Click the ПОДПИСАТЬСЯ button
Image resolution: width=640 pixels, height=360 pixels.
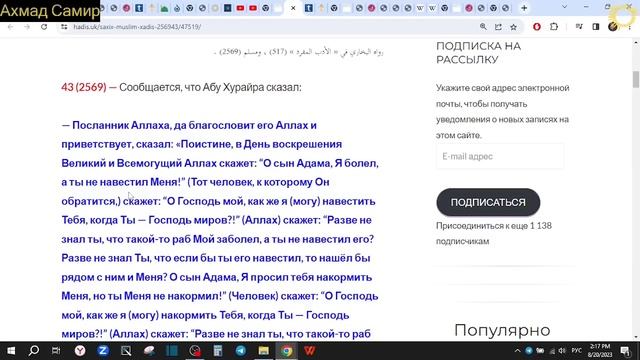488,202
